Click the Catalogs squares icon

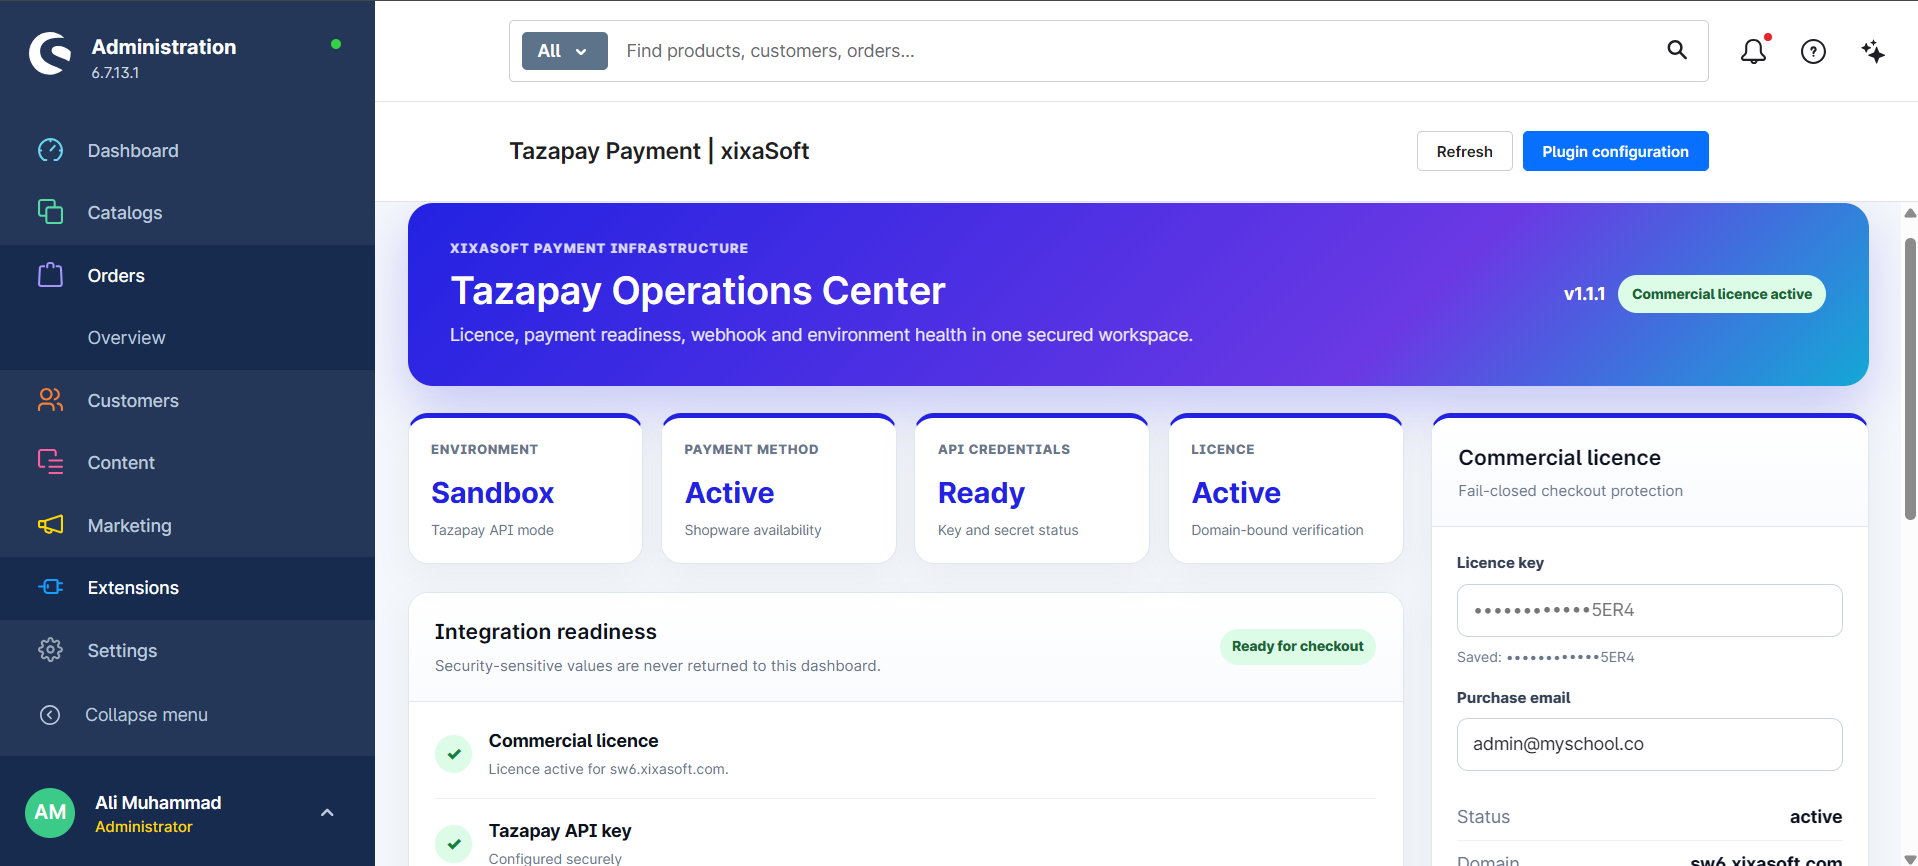pyautogui.click(x=50, y=212)
